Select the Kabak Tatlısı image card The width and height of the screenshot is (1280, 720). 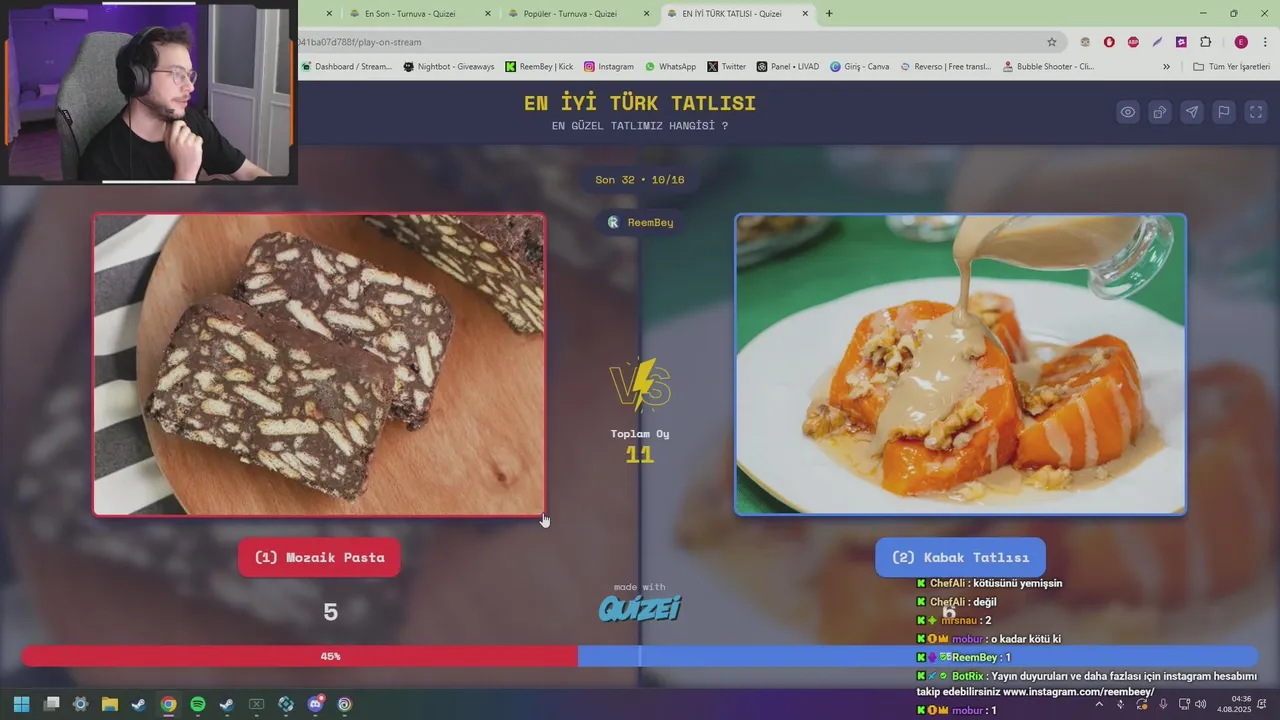pyautogui.click(x=960, y=365)
